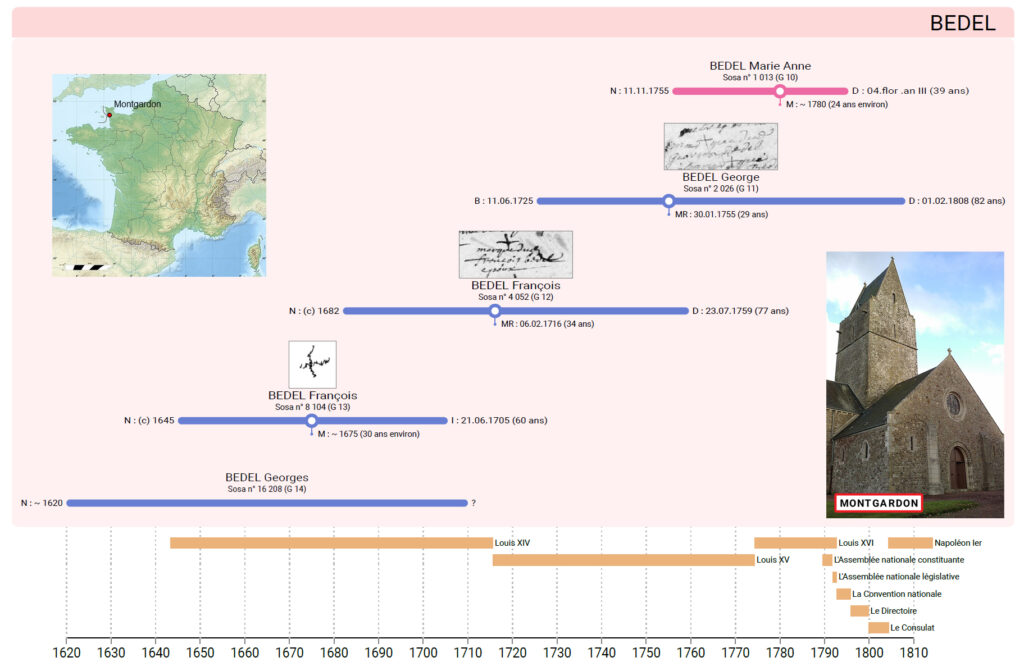This screenshot has width=1024, height=671.
Task: Click the Louis XVI reign bar
Action: [795, 543]
